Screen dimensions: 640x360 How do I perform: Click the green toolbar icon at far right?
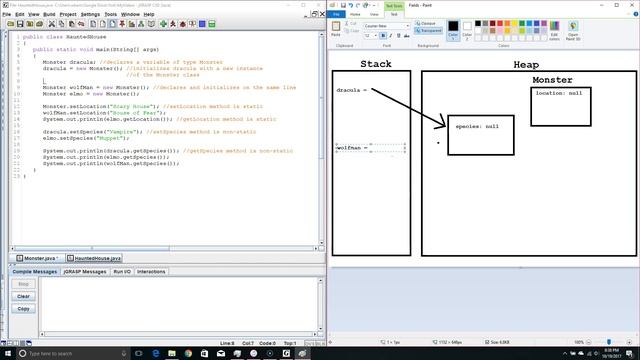[x=212, y=24]
